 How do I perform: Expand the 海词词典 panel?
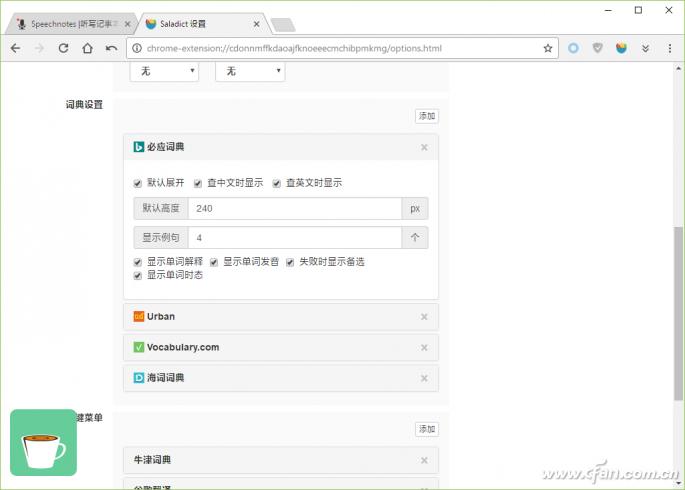280,378
